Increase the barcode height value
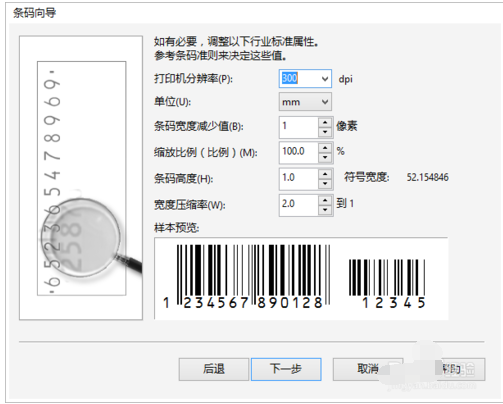The width and height of the screenshot is (503, 404). tap(325, 174)
